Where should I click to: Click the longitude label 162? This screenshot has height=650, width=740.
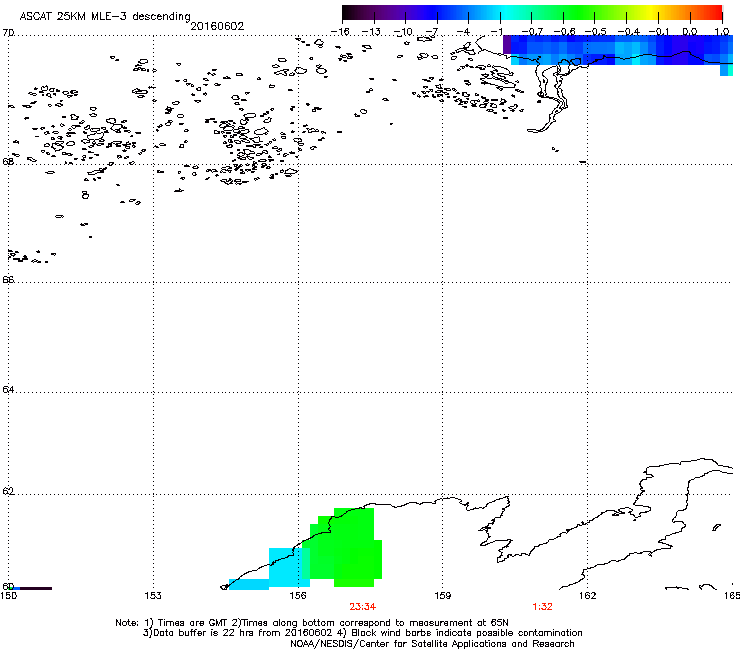[588, 596]
